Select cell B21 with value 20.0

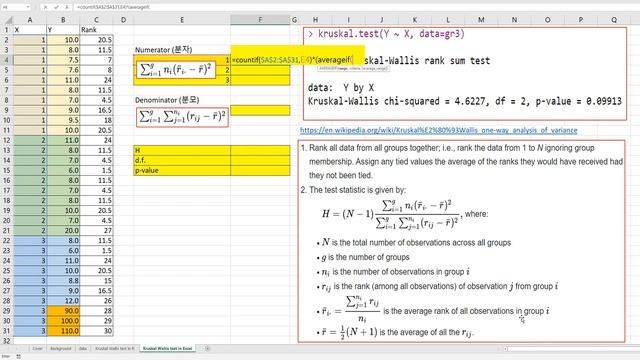[x=63, y=230]
